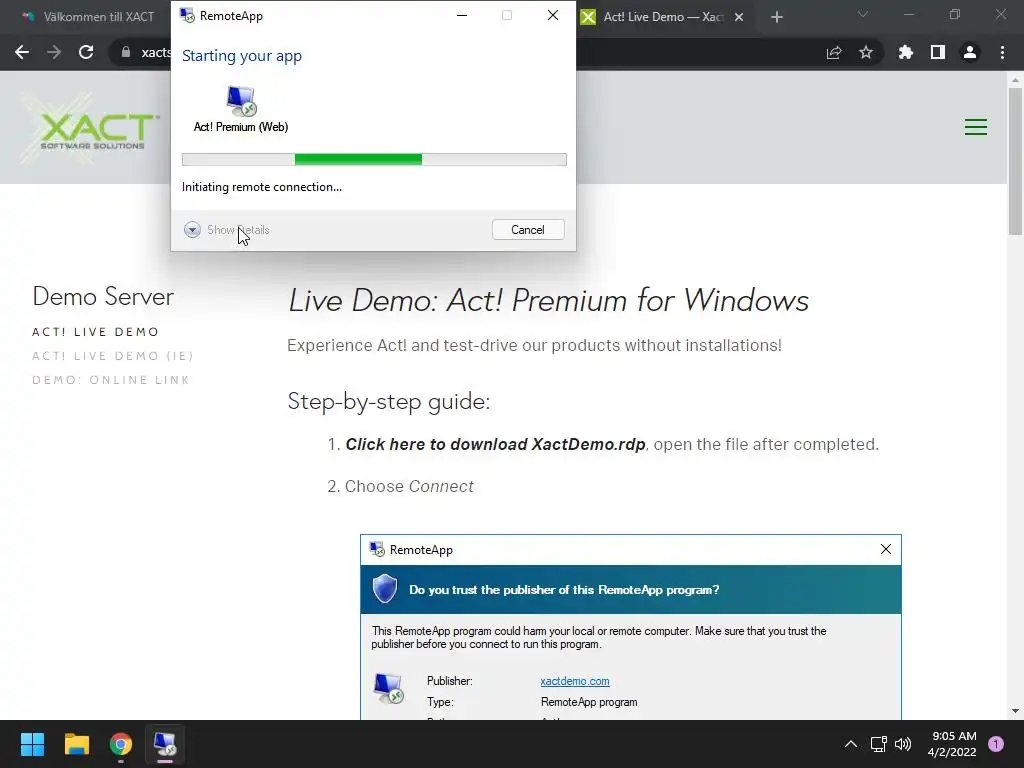Click the XACT Software Solutions logo
This screenshot has width=1024, height=768.
(x=91, y=127)
